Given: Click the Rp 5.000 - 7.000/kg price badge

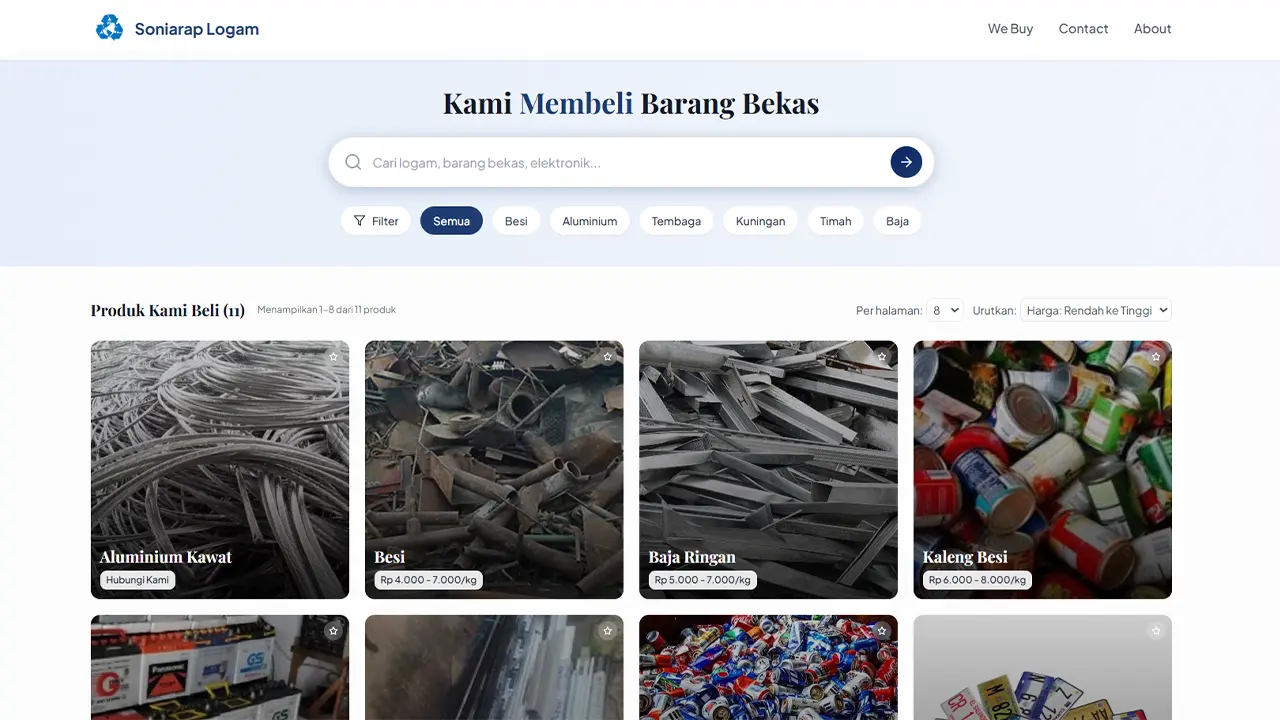Looking at the screenshot, I should point(703,580).
